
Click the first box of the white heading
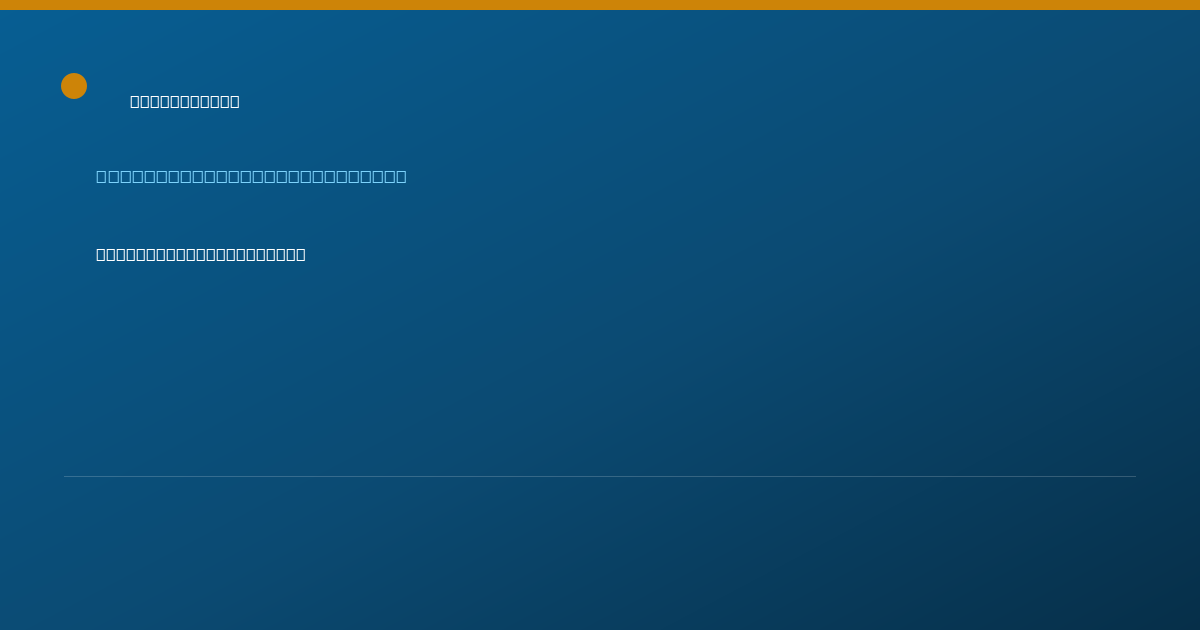[x=135, y=101]
